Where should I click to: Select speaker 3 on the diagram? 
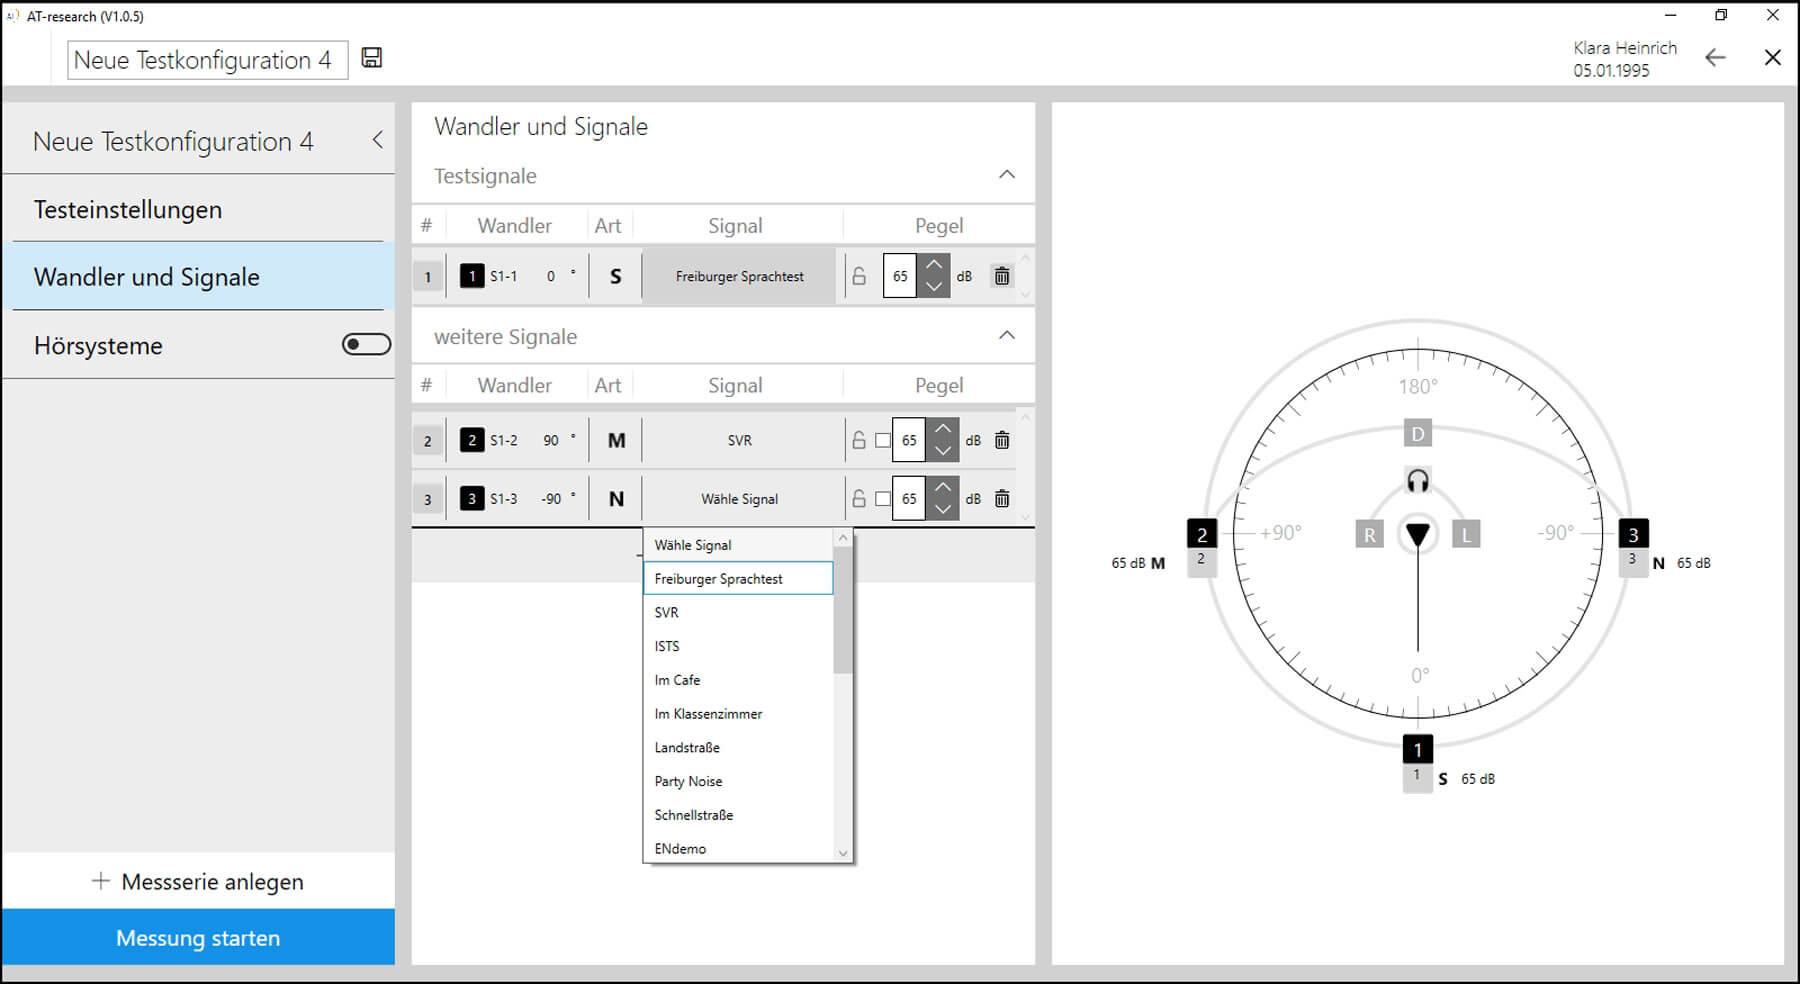click(1632, 534)
